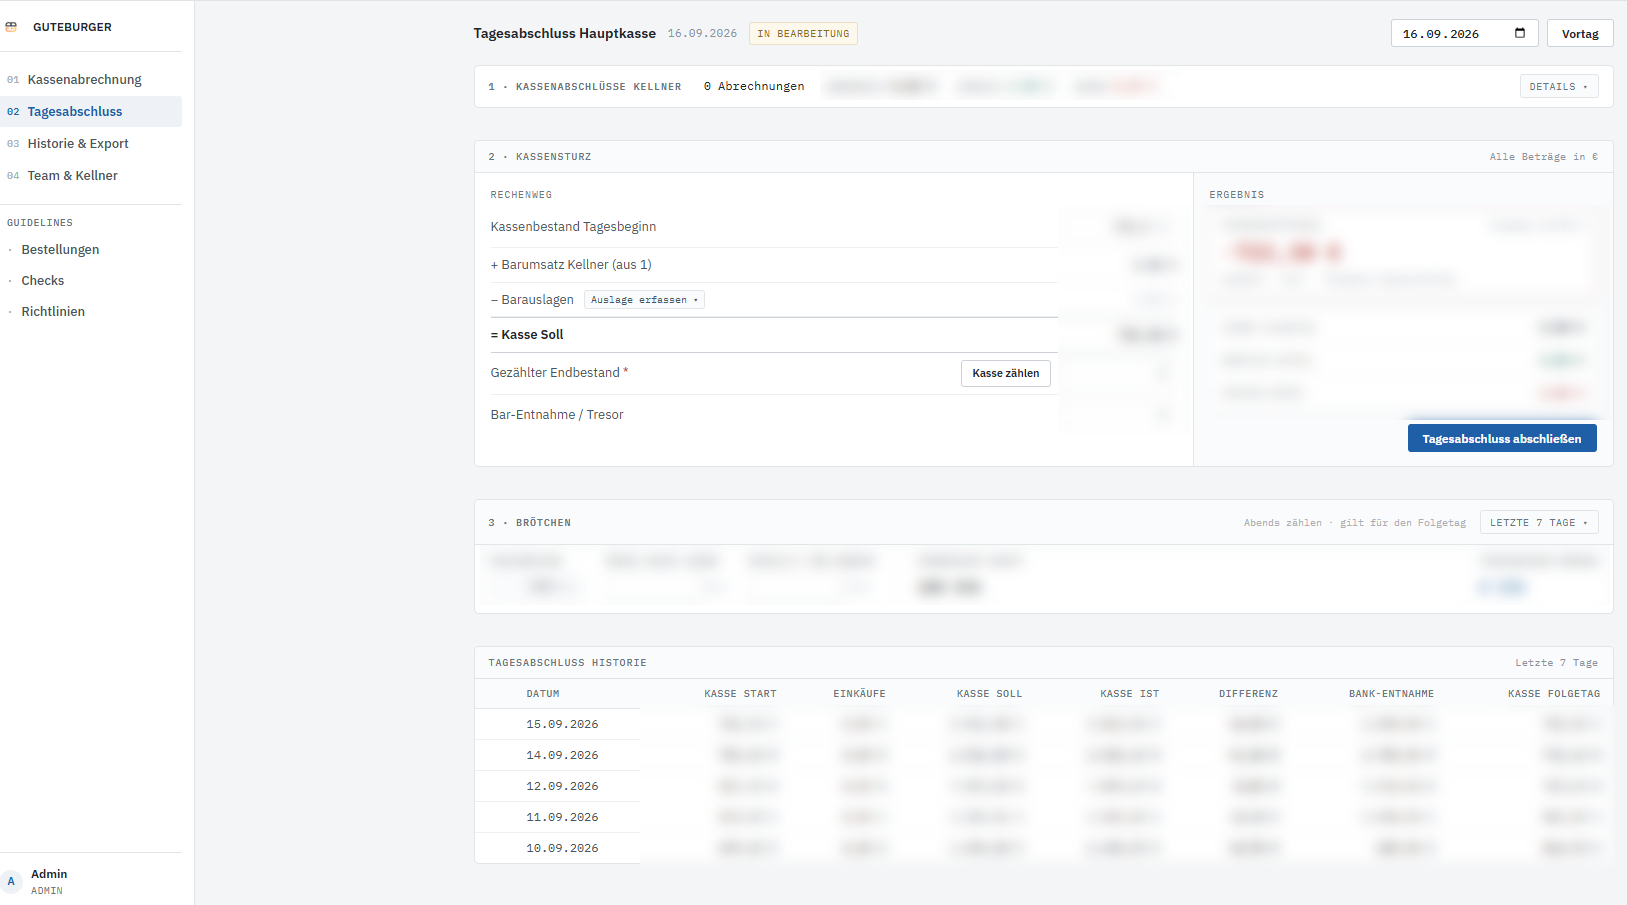Expand LETZTE 7 TAGE in Brötchen section

(1539, 522)
